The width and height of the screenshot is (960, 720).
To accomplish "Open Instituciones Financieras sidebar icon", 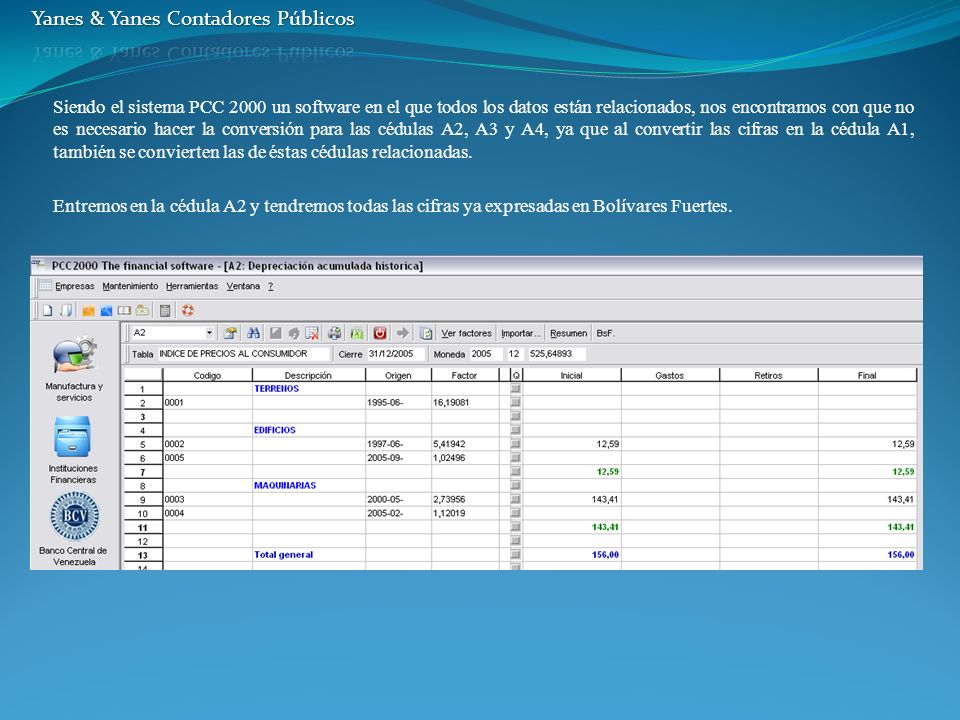I will tap(73, 437).
